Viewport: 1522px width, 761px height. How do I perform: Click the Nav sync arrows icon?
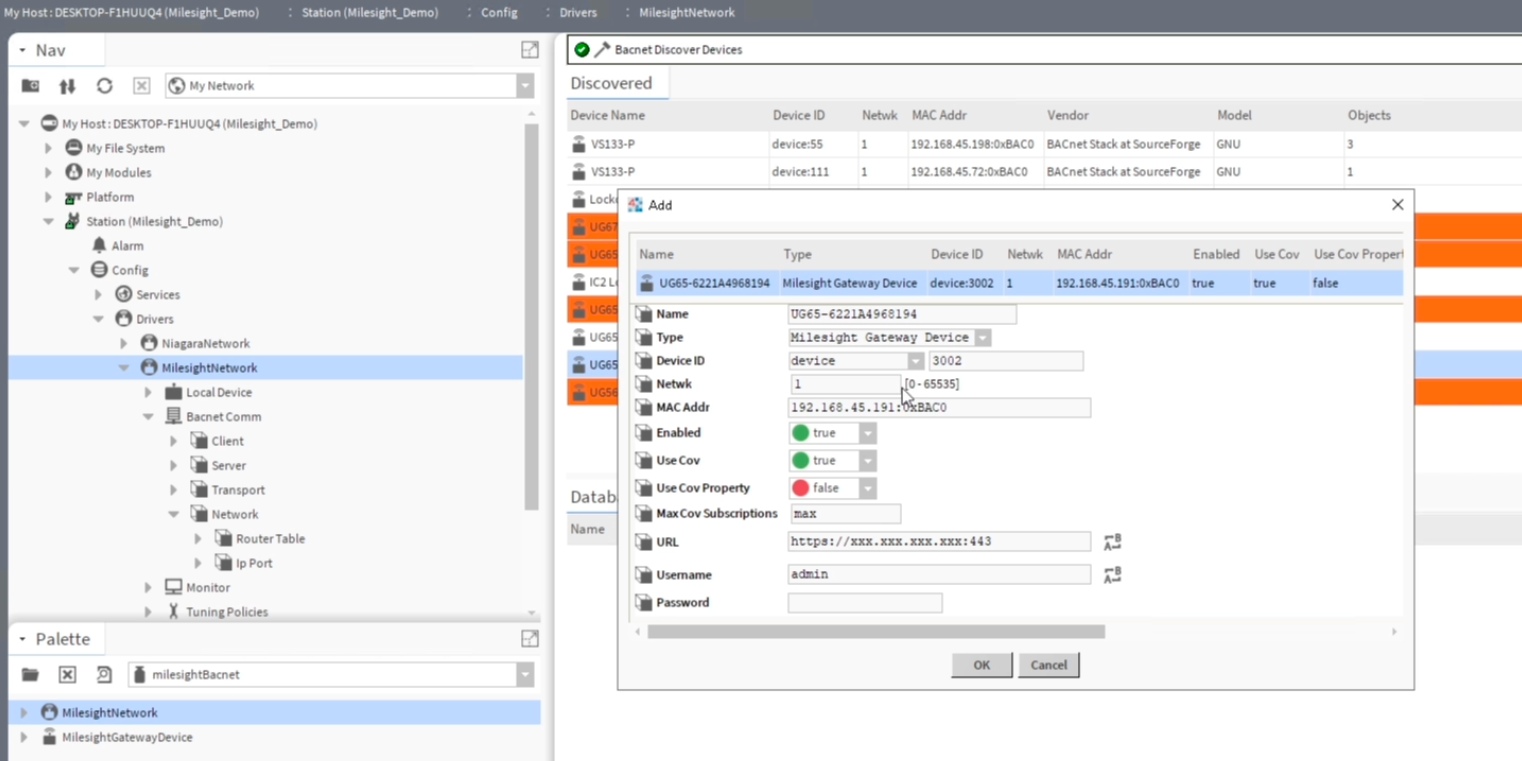point(67,86)
